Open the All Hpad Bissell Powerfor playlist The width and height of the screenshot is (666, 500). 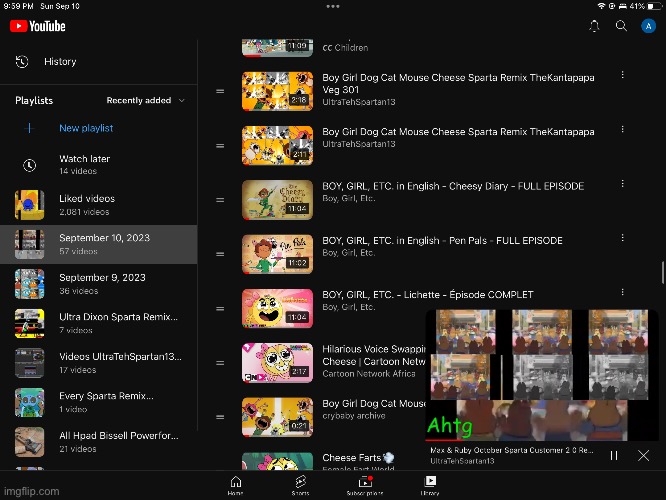[99, 442]
